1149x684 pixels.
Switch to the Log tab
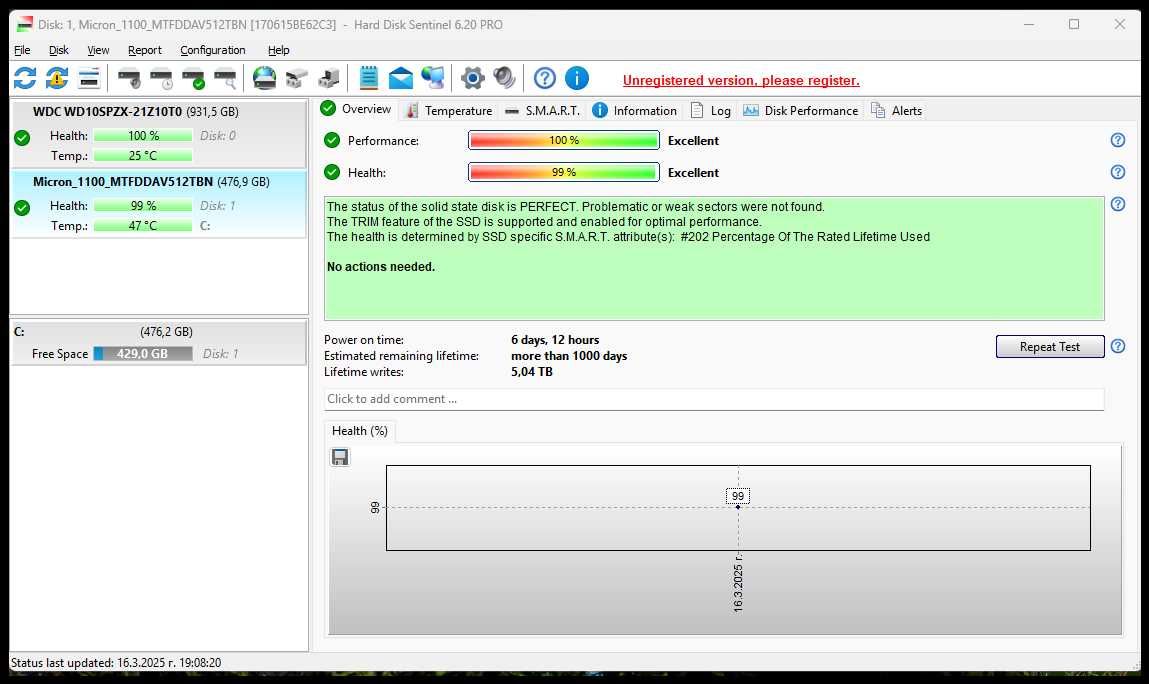(x=711, y=111)
